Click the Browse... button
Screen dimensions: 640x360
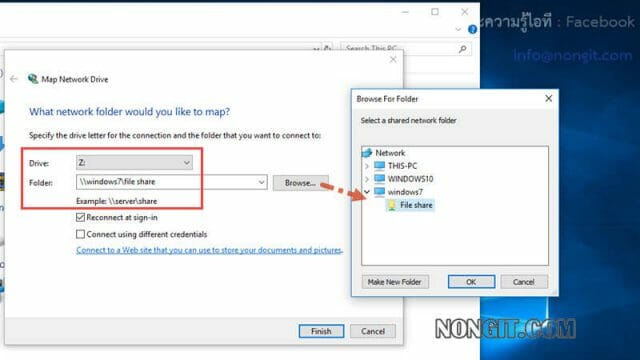coord(300,183)
